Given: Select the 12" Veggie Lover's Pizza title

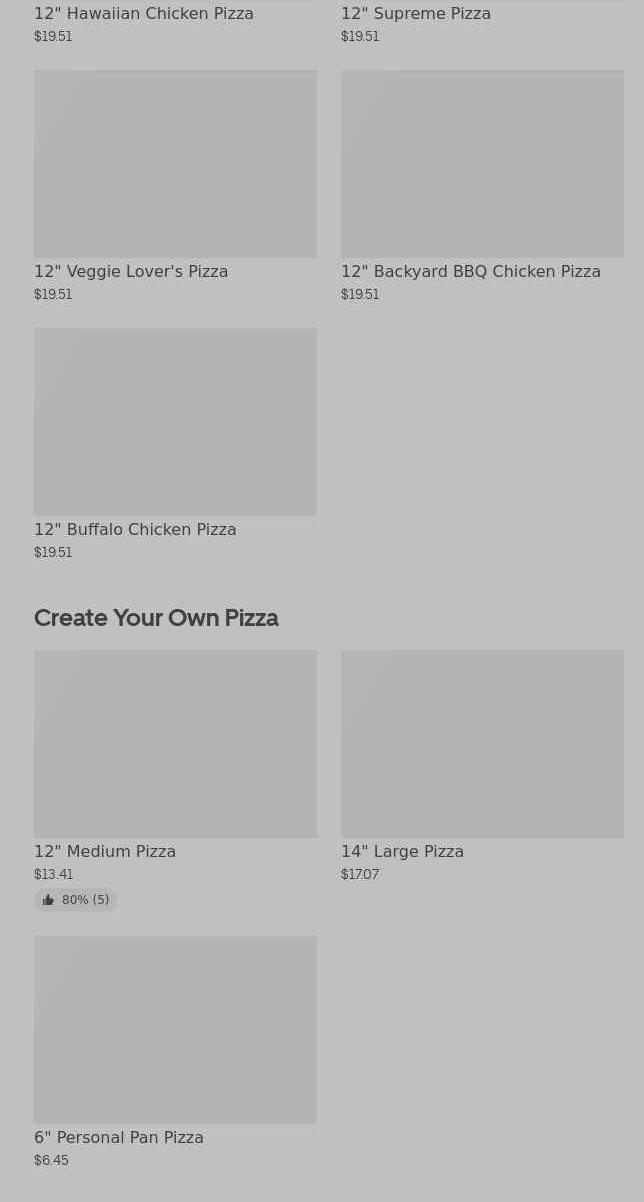Looking at the screenshot, I should (x=131, y=272).
